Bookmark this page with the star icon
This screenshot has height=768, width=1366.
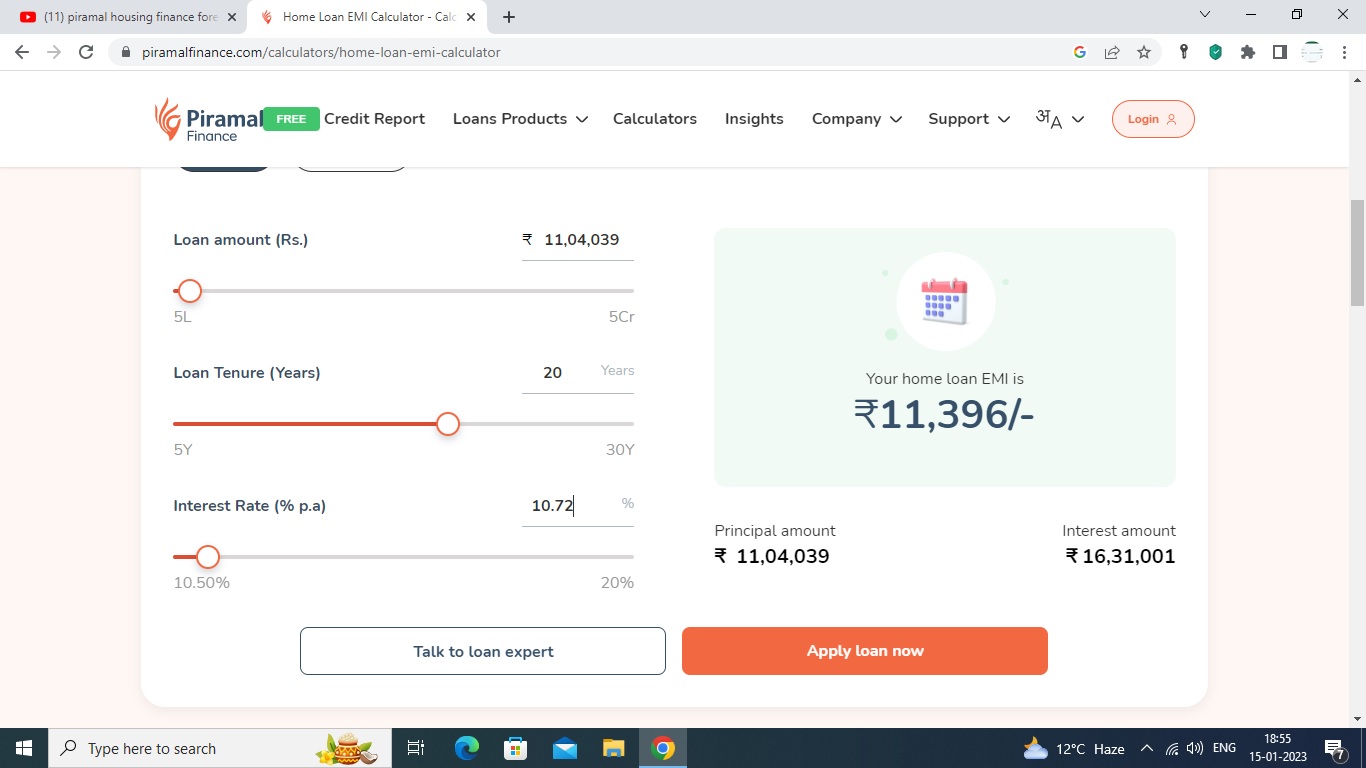pyautogui.click(x=1144, y=52)
